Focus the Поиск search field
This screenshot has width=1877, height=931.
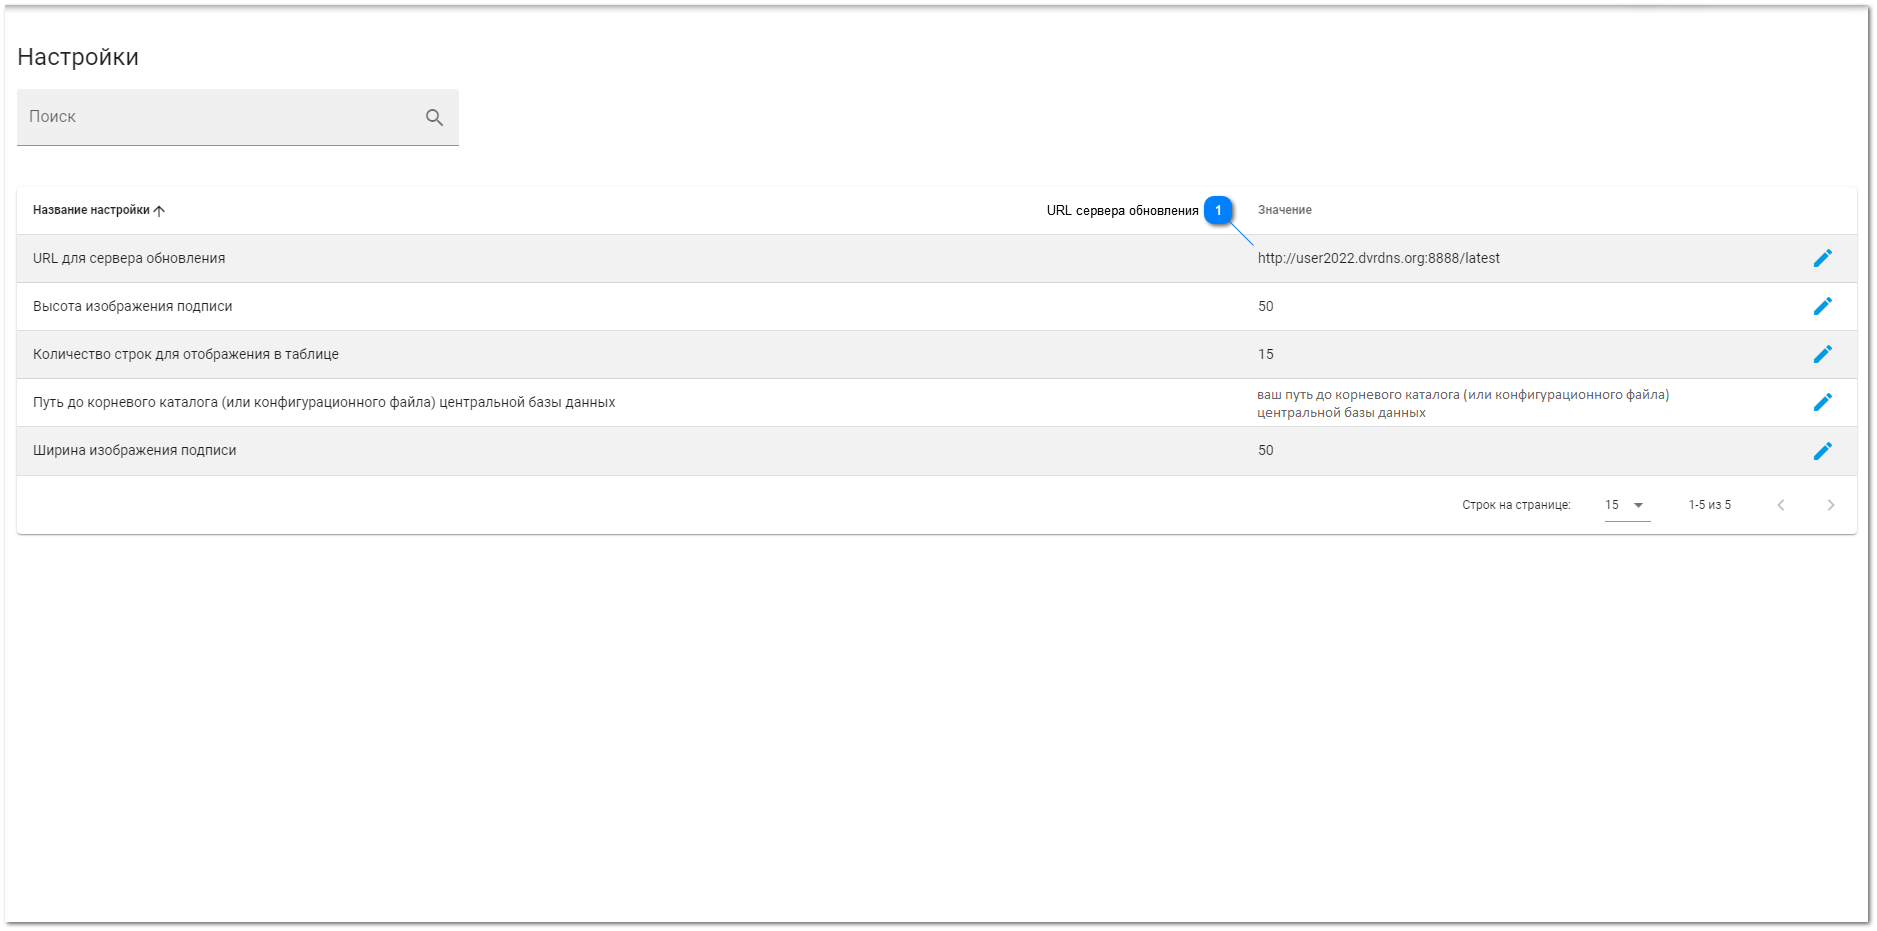[220, 117]
